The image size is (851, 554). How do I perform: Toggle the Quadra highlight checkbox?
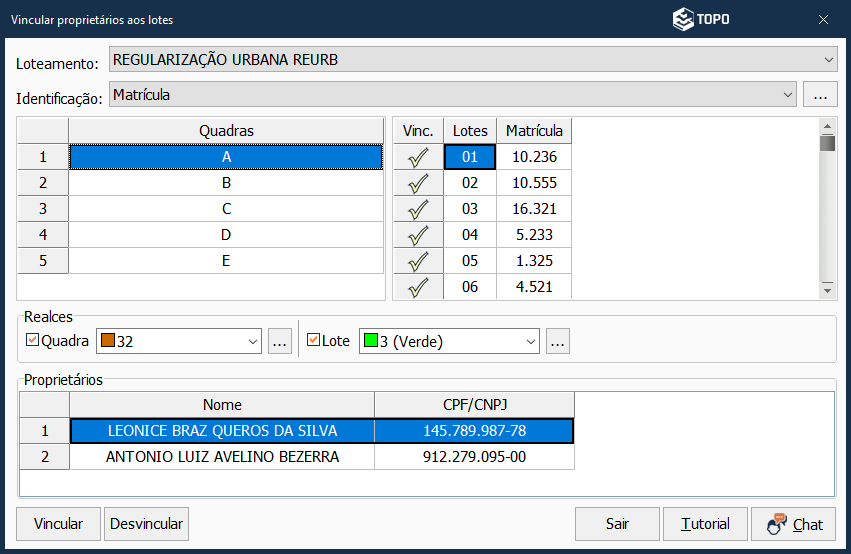pos(32,341)
